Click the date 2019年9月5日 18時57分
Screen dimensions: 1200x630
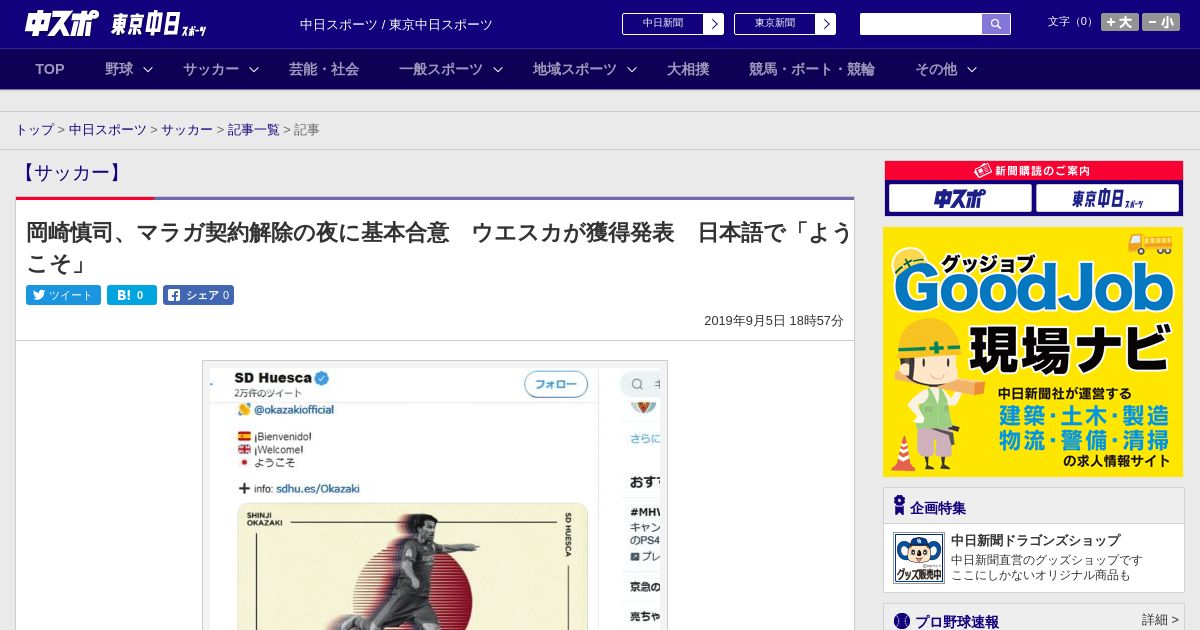click(774, 321)
